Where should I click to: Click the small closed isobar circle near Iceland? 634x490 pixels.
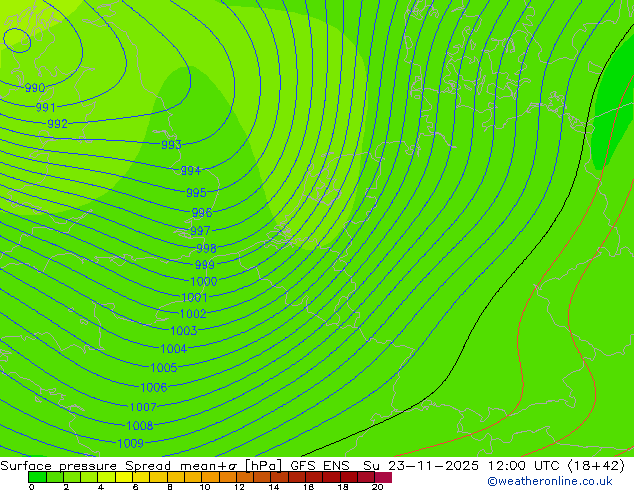17,40
